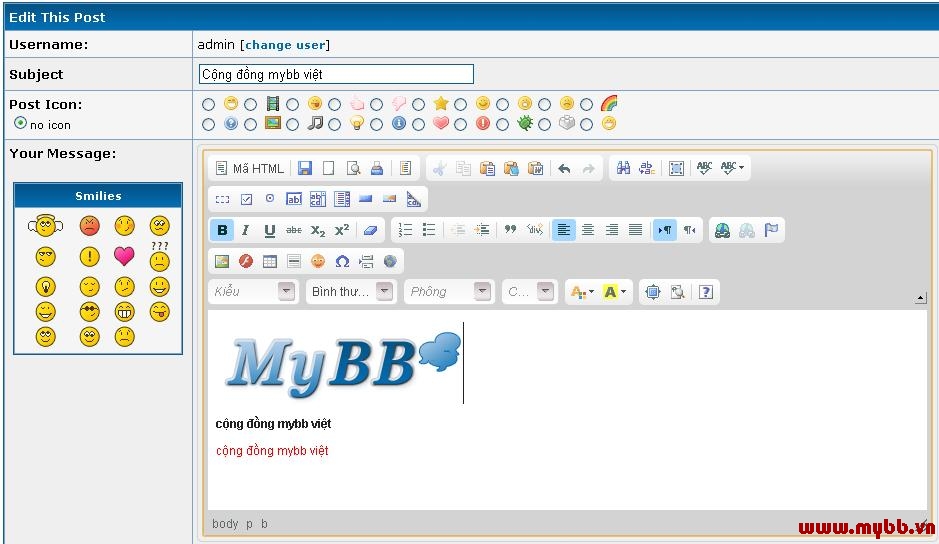This screenshot has height=544, width=939.
Task: Click the Templates icon
Action: (405, 168)
